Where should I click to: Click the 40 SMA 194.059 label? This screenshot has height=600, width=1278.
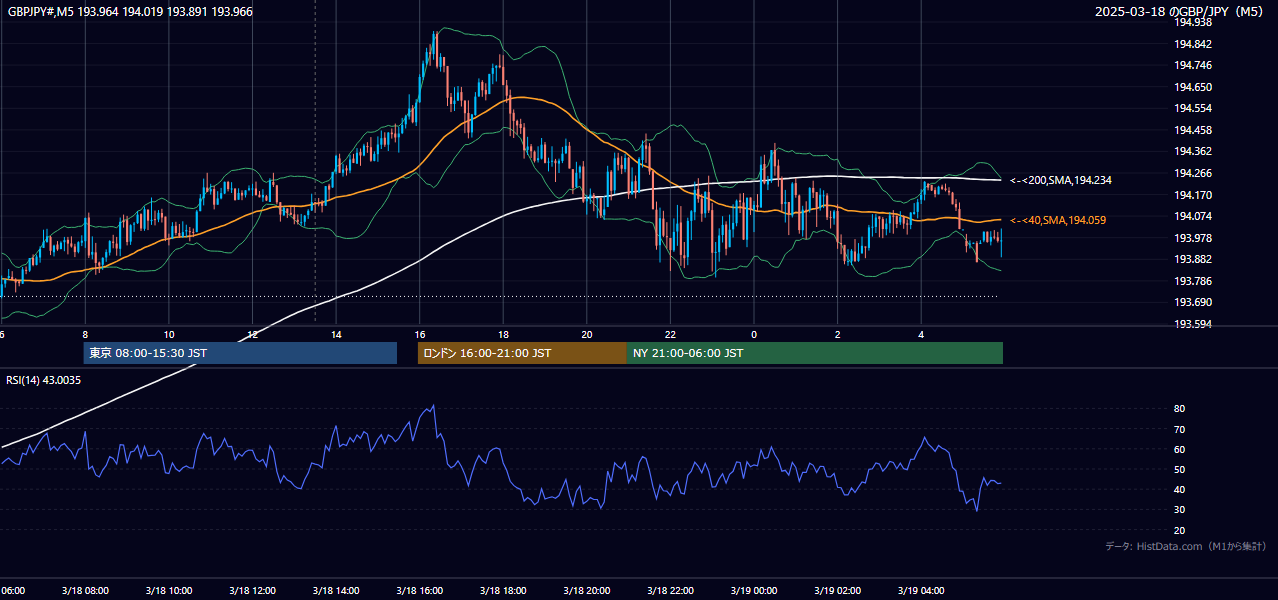1058,220
